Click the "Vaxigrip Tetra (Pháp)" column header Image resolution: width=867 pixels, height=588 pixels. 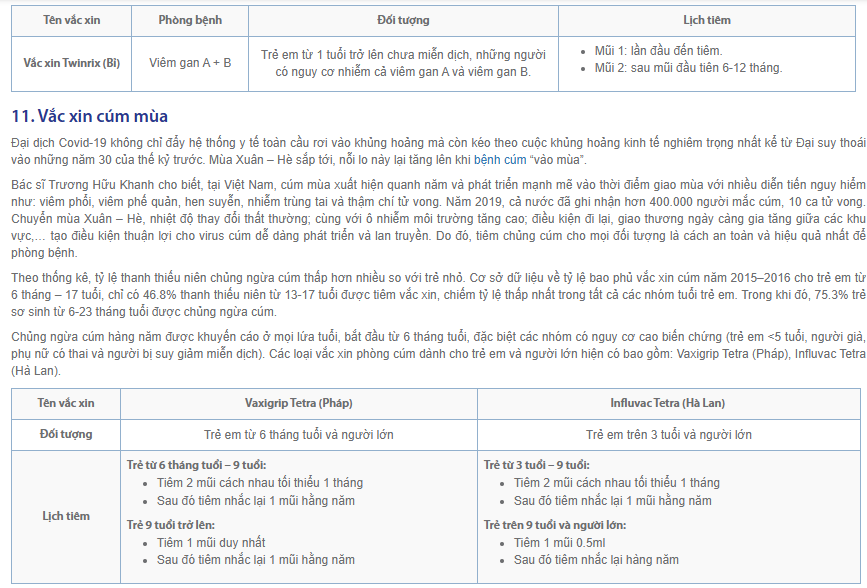(x=297, y=403)
